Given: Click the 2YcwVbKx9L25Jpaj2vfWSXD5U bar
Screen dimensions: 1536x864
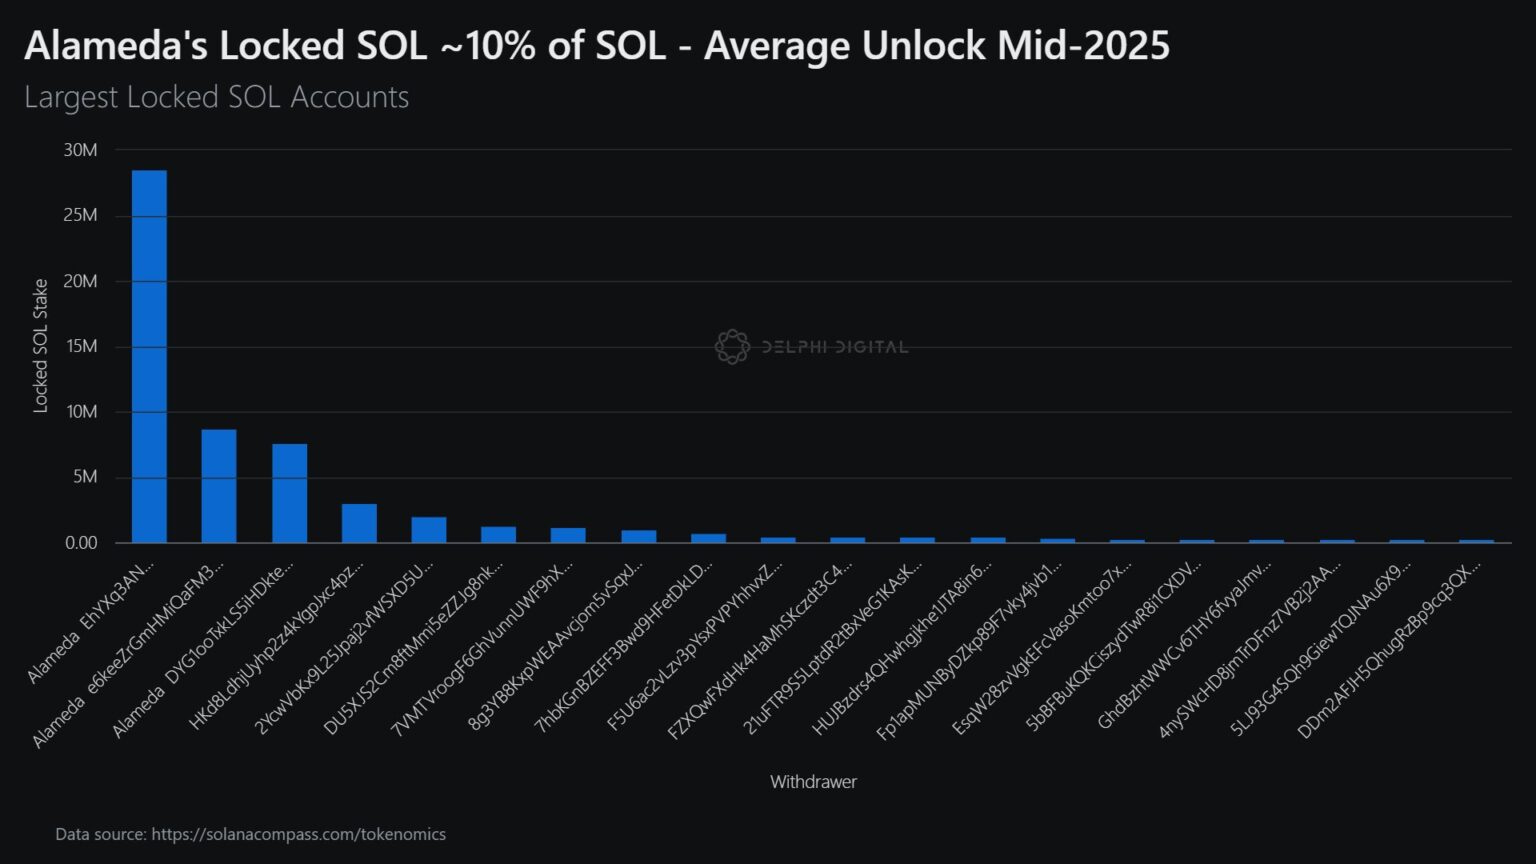Looking at the screenshot, I should (429, 530).
